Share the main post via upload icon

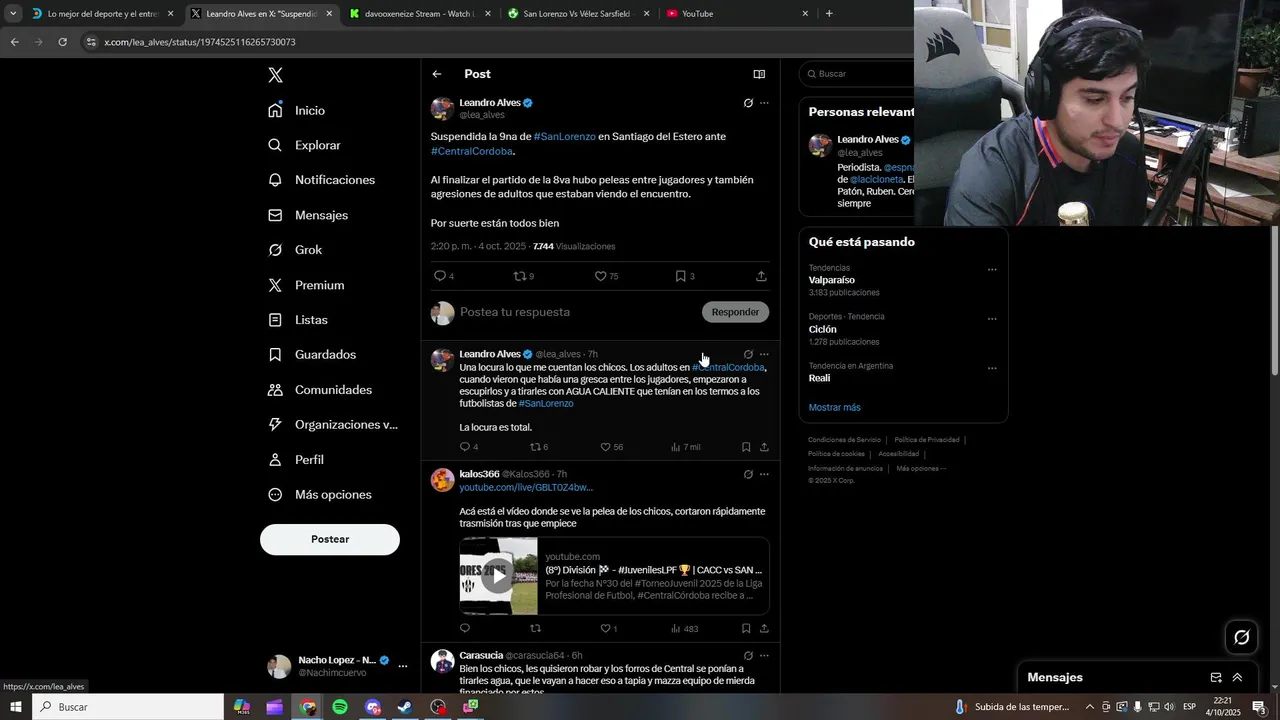[761, 276]
